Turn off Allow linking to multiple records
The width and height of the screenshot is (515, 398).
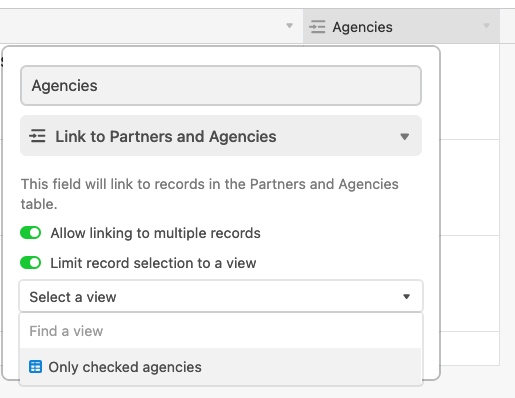pyautogui.click(x=31, y=233)
